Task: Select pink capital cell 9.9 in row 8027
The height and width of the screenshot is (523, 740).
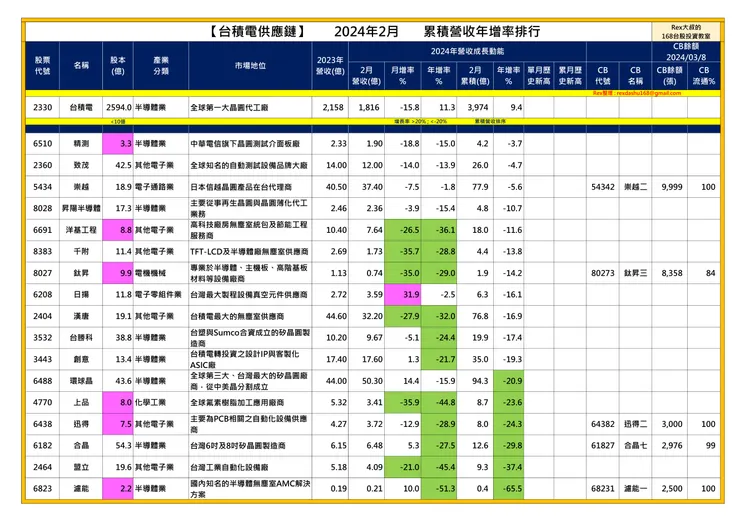Action: point(118,273)
